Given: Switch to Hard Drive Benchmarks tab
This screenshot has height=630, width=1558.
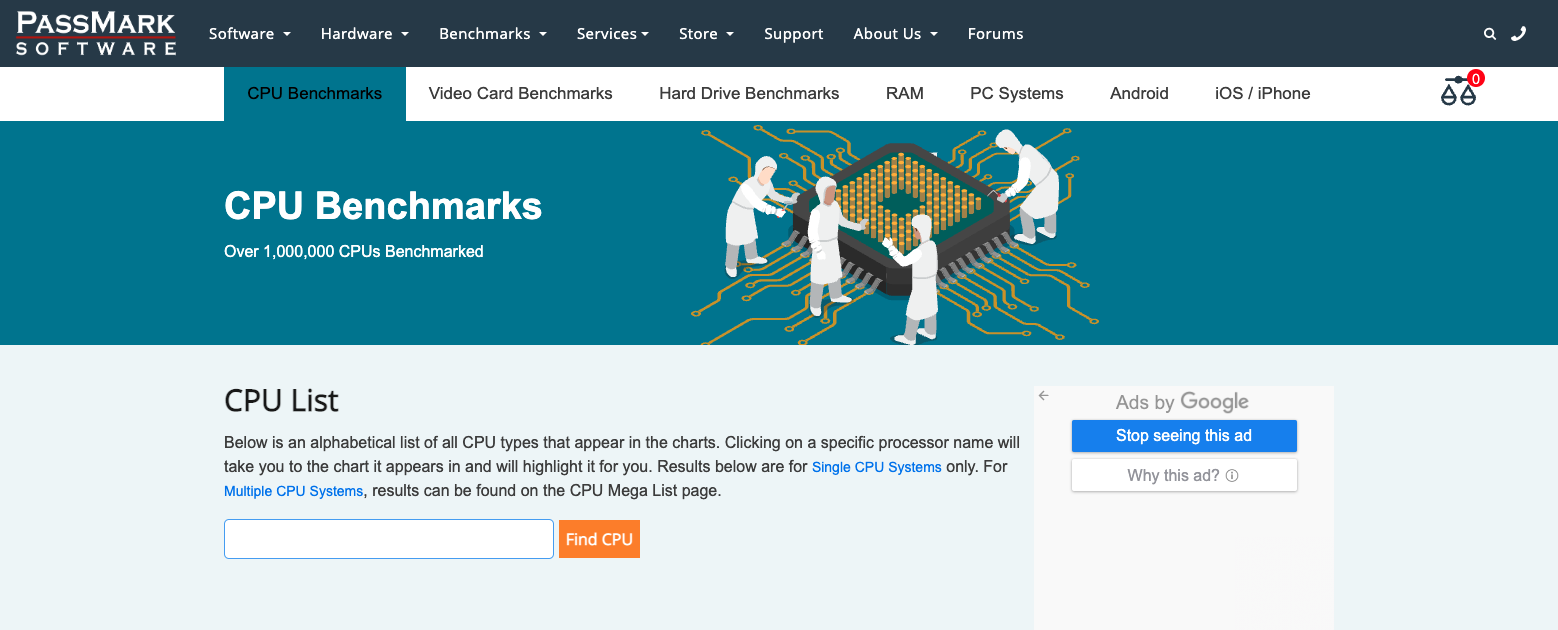Looking at the screenshot, I should [749, 93].
